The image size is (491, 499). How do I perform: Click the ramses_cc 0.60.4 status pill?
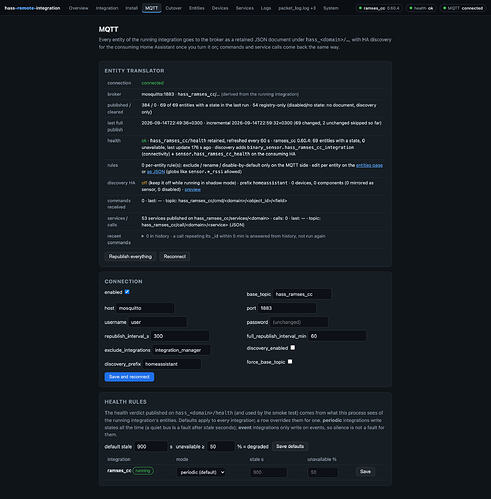[x=379, y=8]
